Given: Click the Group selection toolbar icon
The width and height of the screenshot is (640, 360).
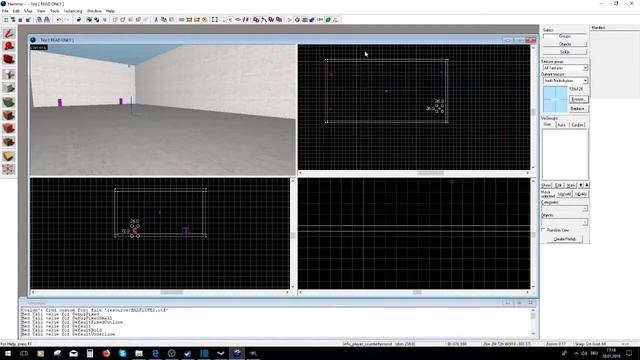Looking at the screenshot, I should [x=89, y=20].
